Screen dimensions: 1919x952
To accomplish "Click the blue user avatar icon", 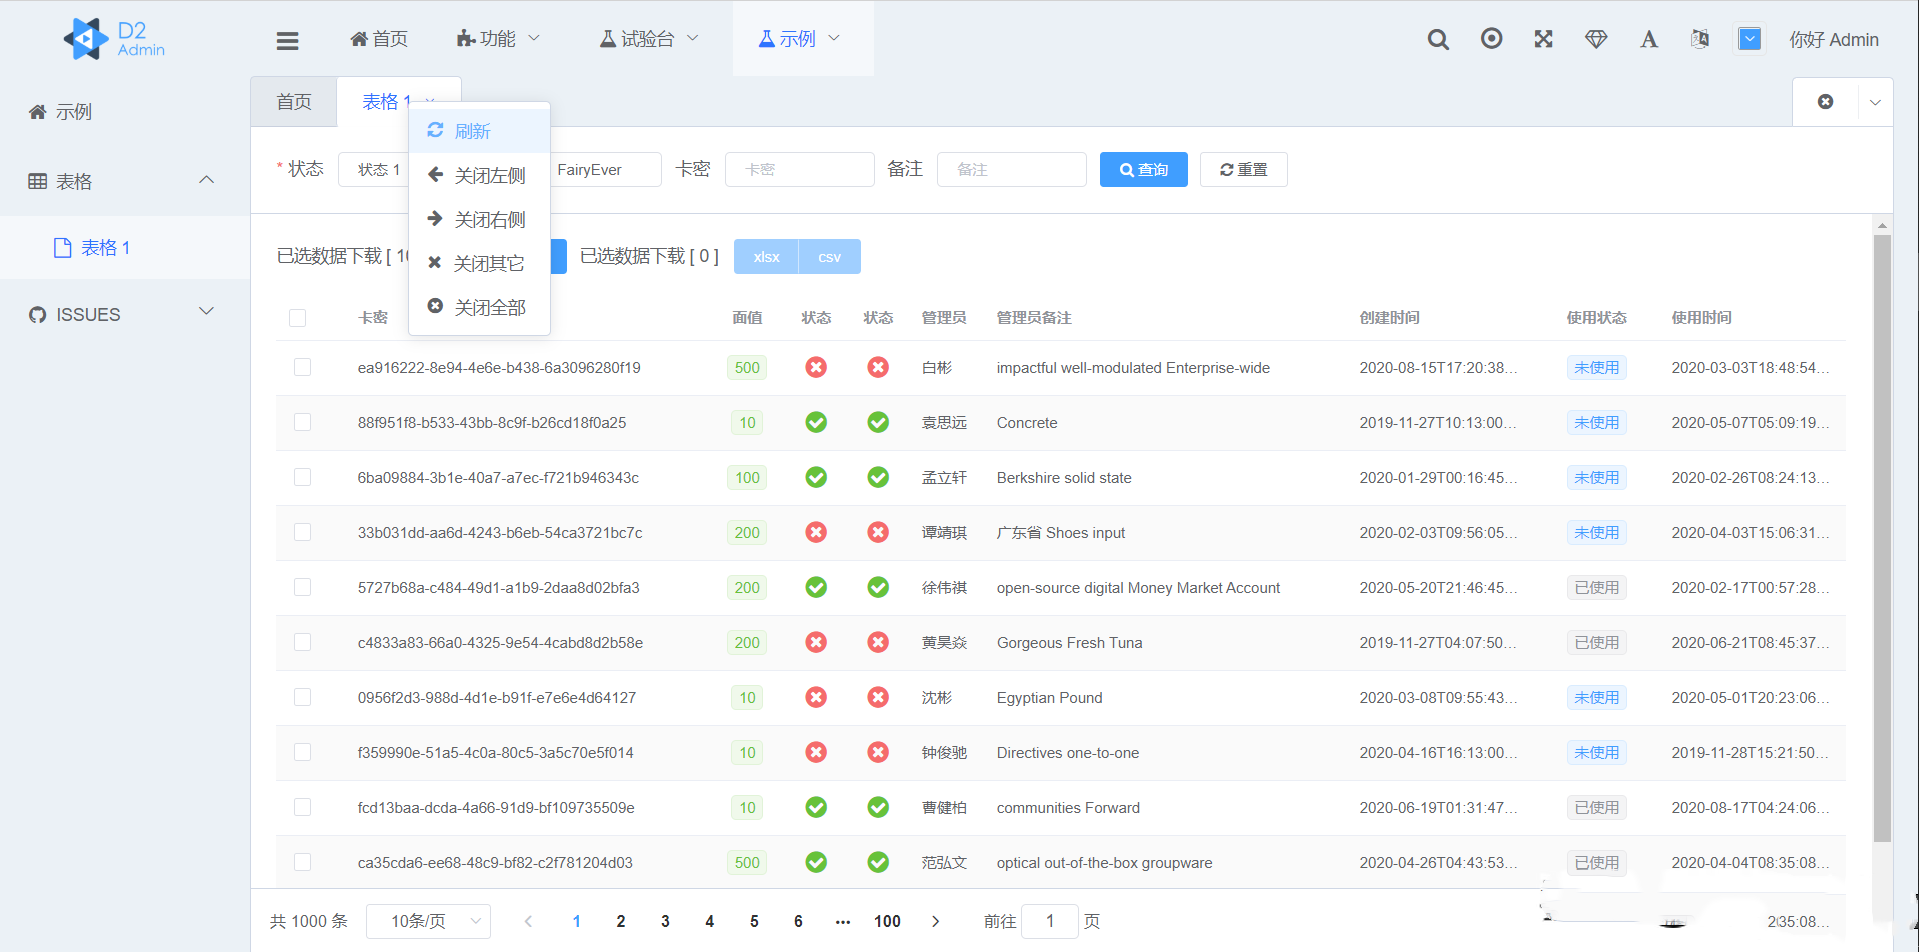I will tap(1749, 39).
